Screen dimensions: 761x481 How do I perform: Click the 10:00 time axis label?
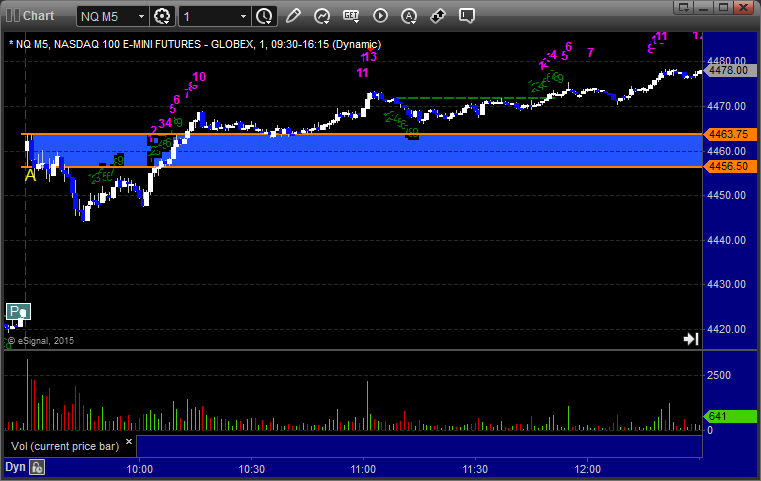tap(140, 469)
